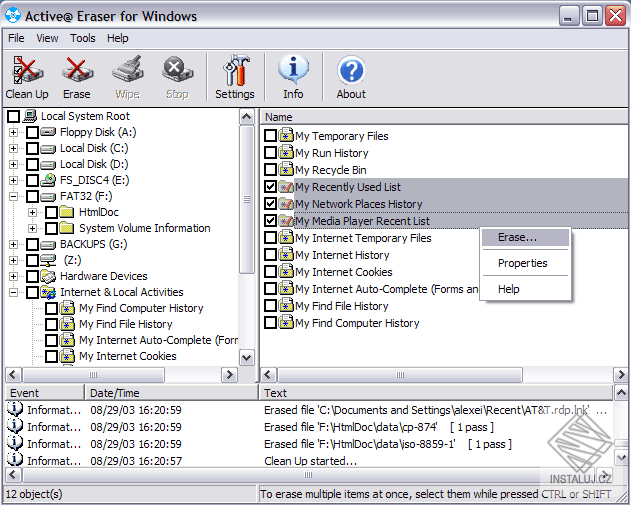Image resolution: width=631 pixels, height=506 pixels.
Task: Select the Local System Root computer icon
Action: tap(30, 116)
